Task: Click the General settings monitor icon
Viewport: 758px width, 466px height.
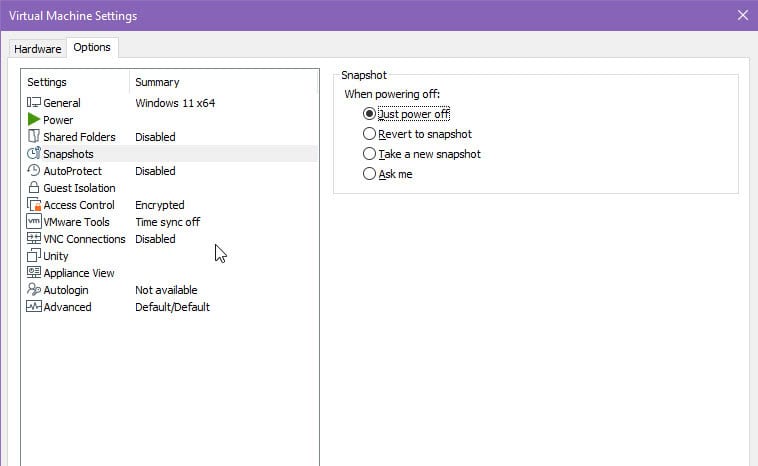Action: pos(34,103)
